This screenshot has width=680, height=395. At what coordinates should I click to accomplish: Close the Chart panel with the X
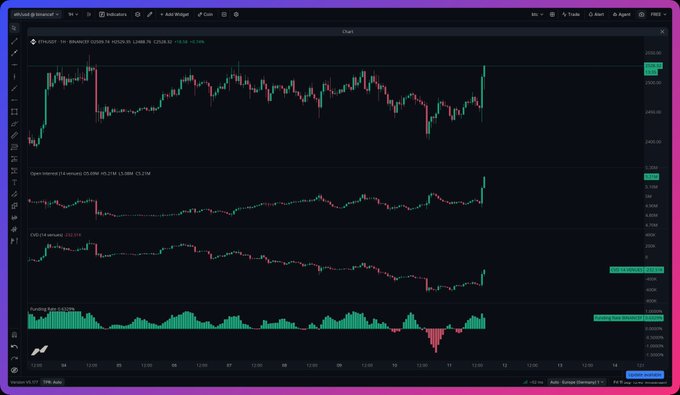(662, 32)
